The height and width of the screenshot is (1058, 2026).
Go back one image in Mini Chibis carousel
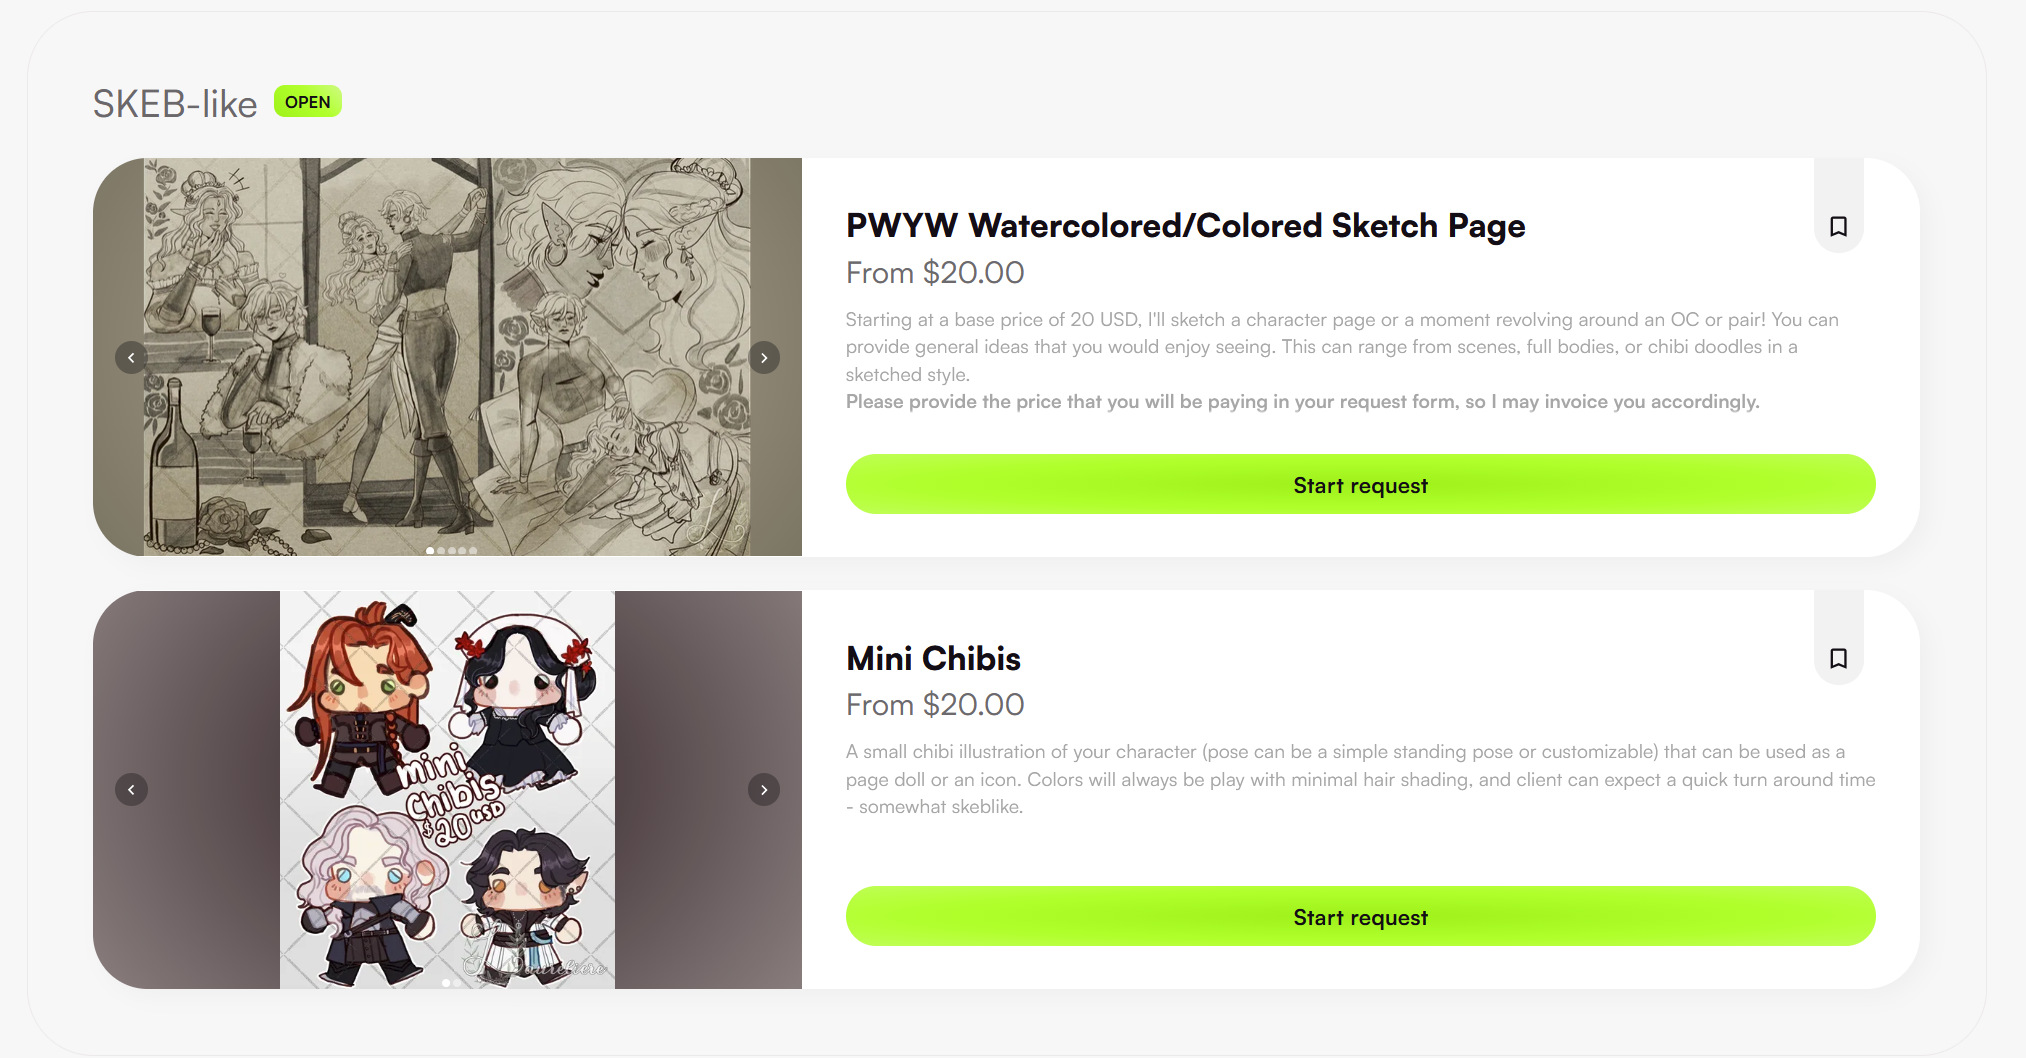click(x=131, y=789)
